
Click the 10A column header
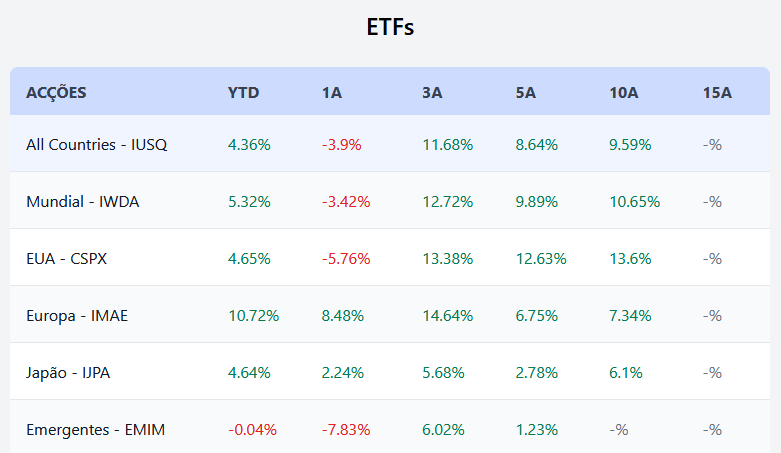click(x=623, y=93)
